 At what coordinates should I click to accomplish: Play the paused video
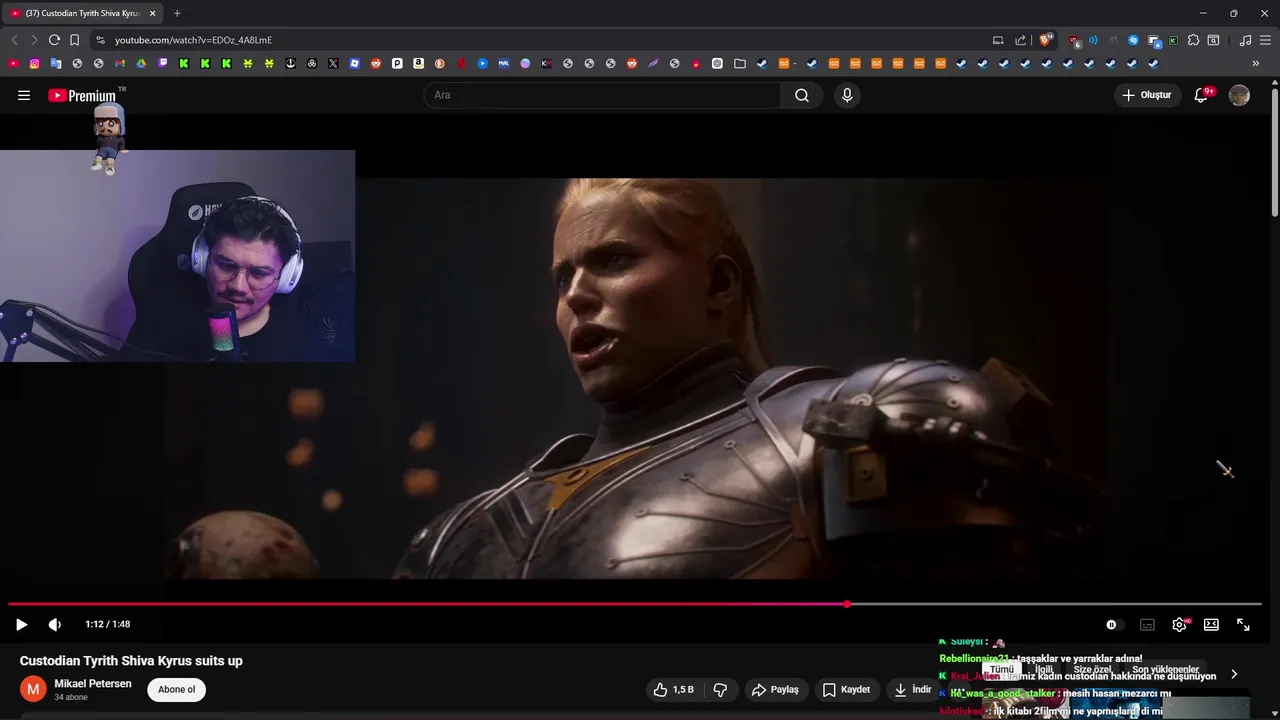pyautogui.click(x=21, y=624)
